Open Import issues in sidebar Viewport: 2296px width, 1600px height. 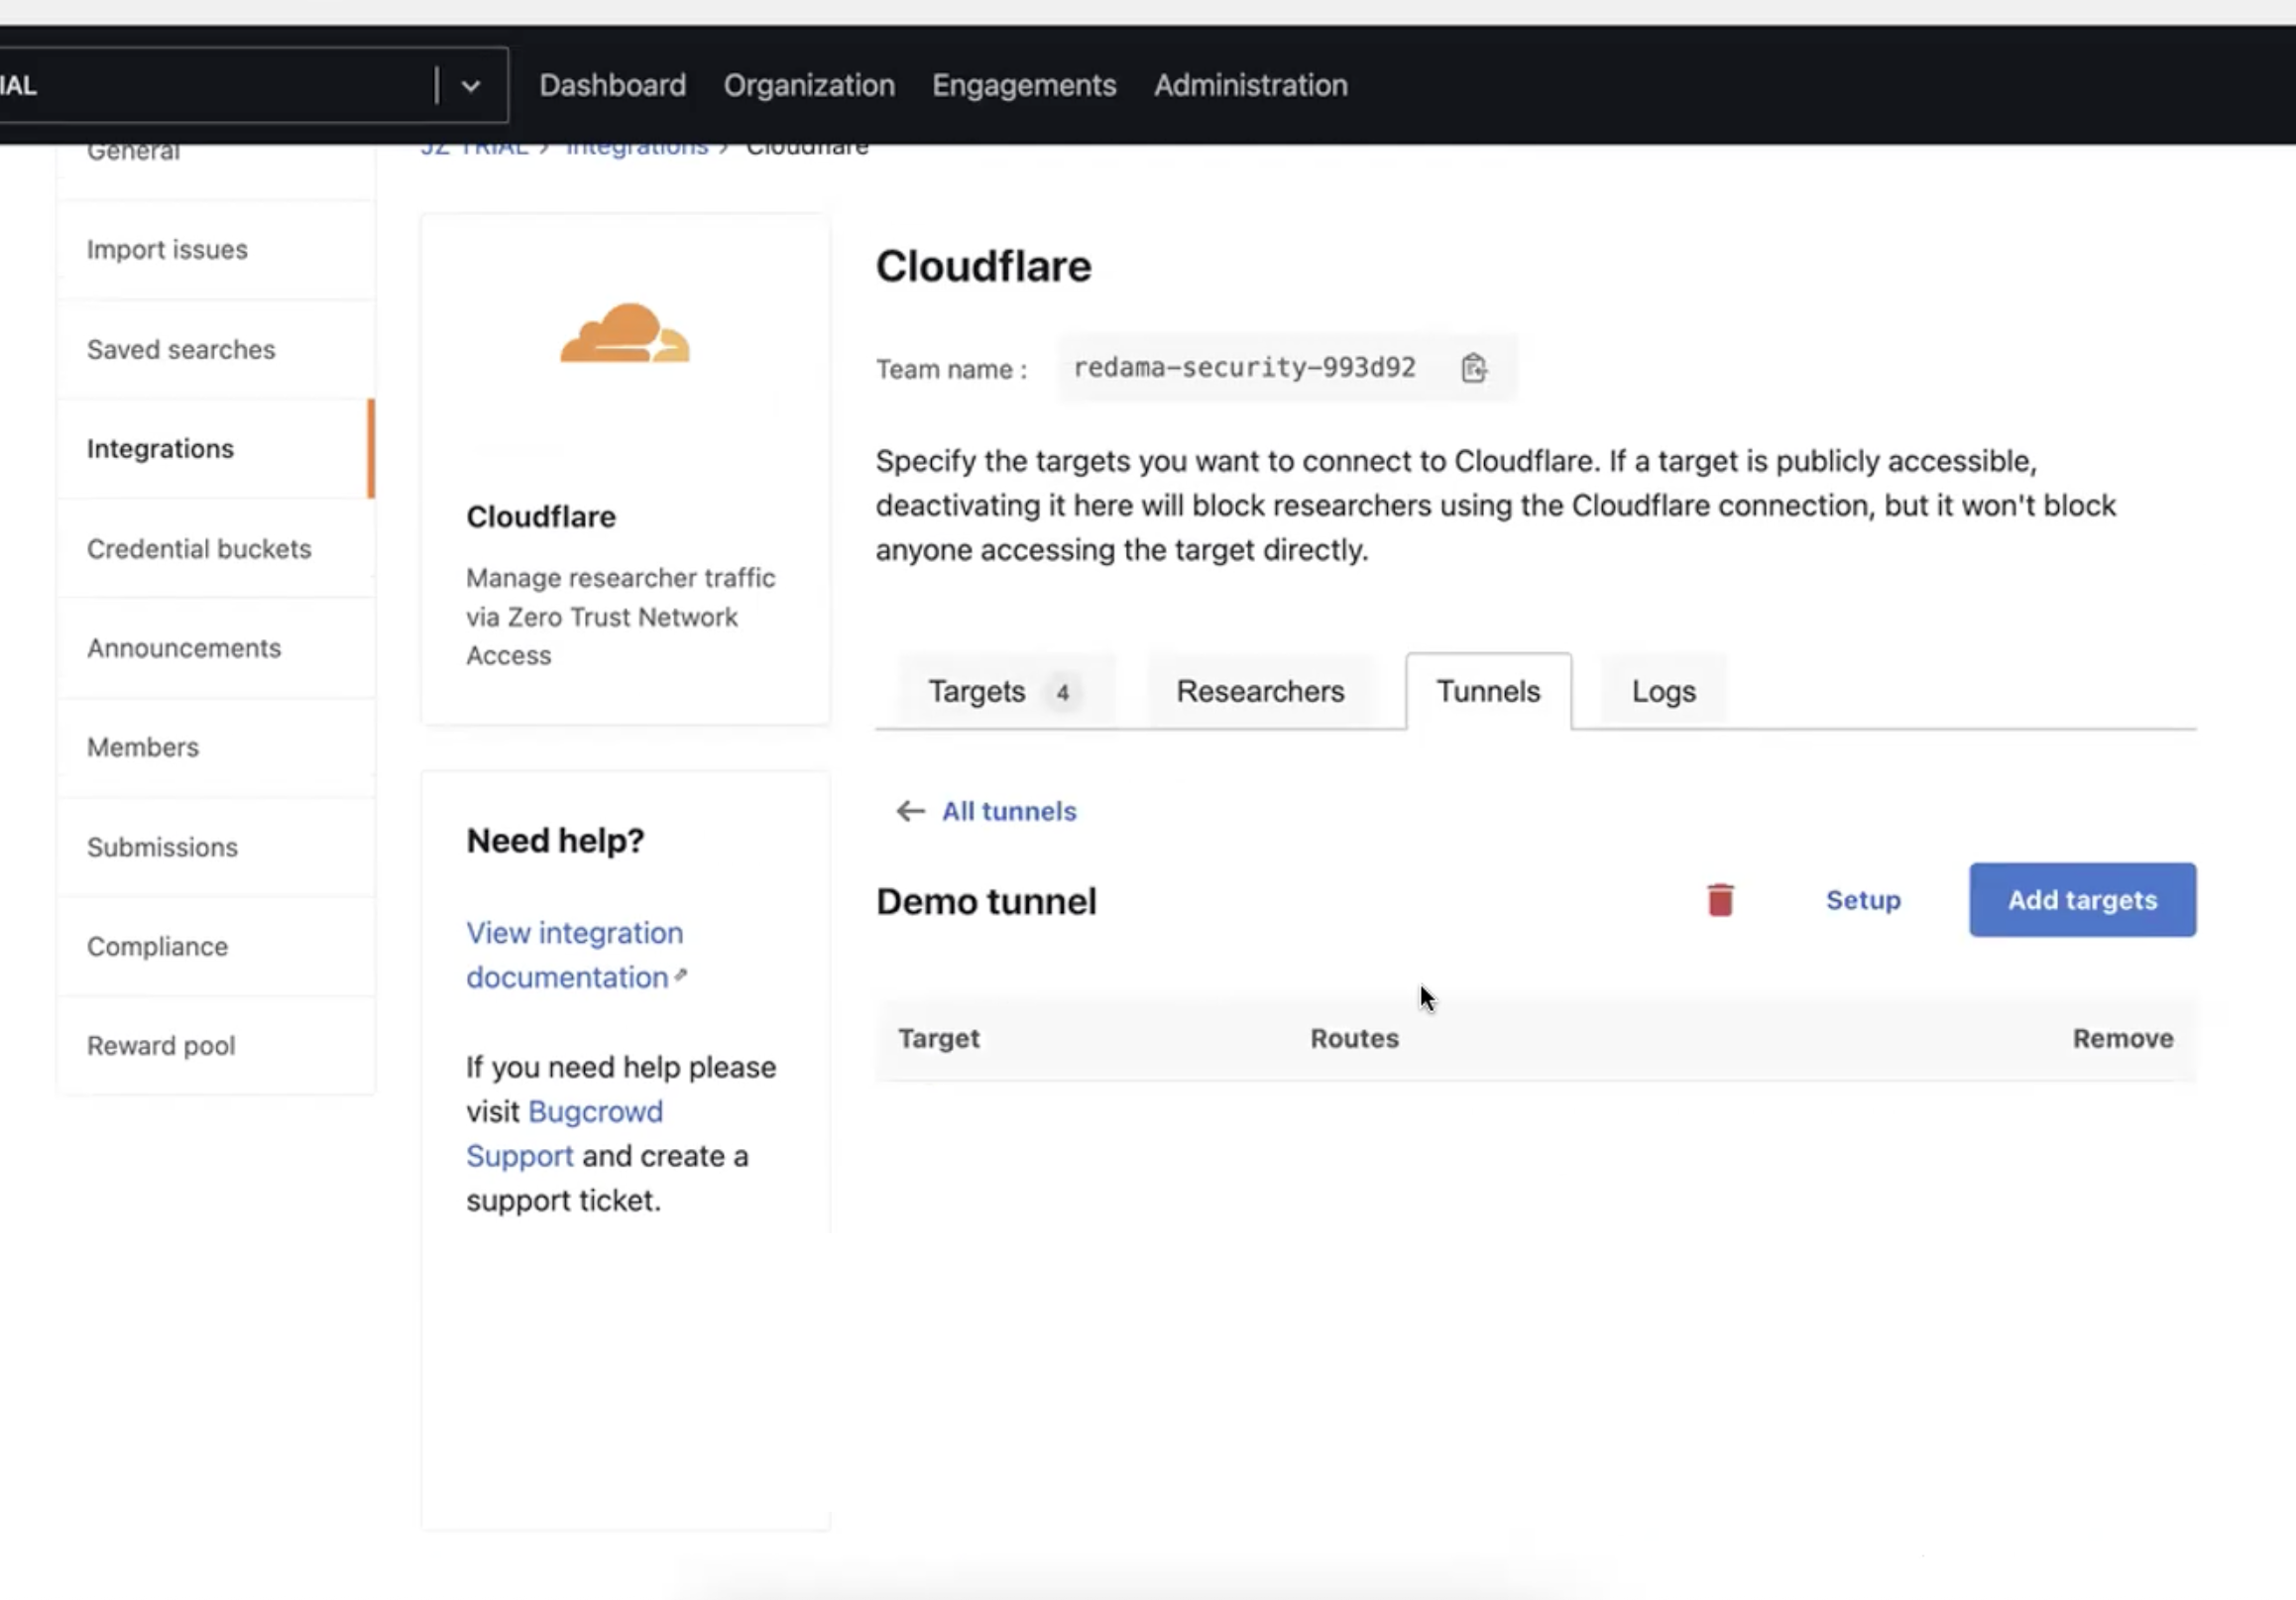pos(216,250)
